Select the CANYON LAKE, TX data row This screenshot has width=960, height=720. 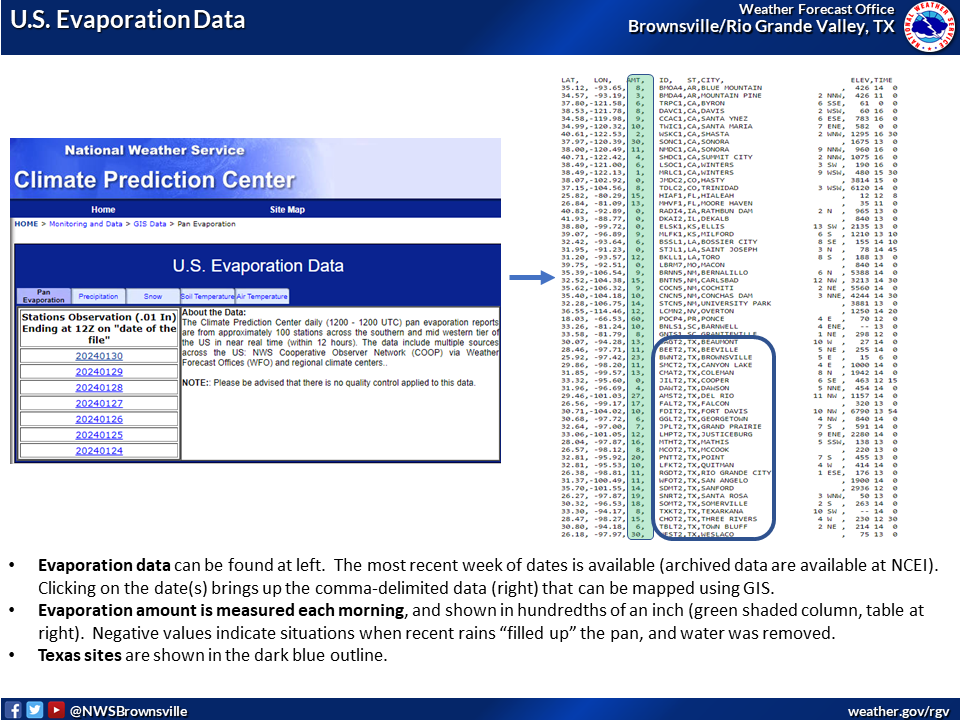(x=729, y=365)
